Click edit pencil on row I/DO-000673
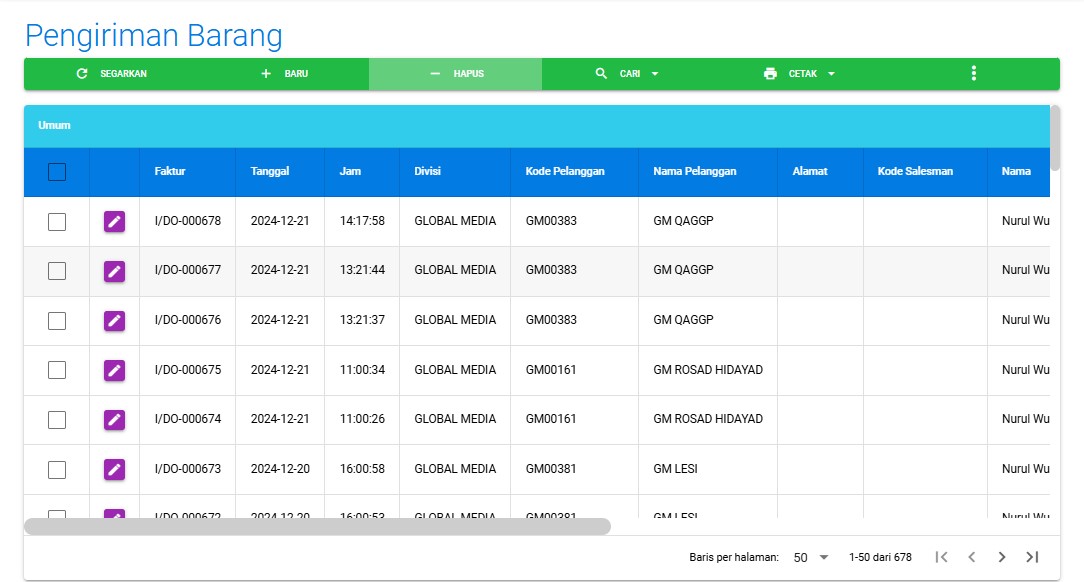This screenshot has width=1084, height=582. point(114,469)
